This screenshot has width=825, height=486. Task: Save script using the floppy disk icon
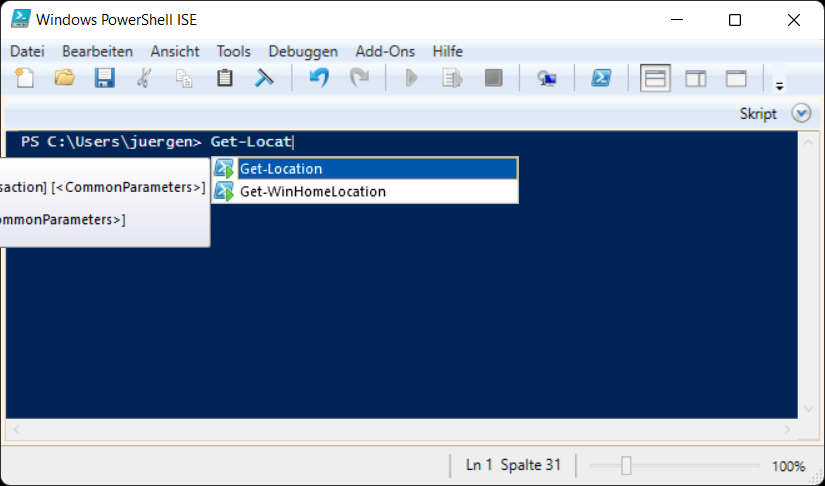[105, 78]
